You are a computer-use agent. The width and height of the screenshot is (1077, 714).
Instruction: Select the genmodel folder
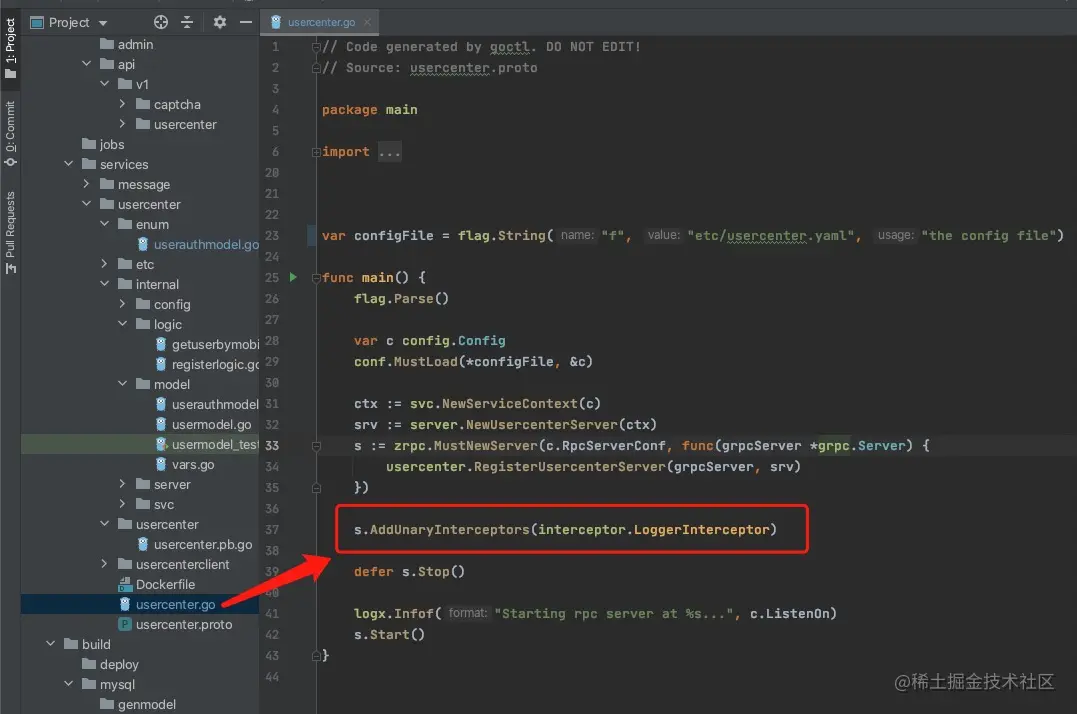click(137, 704)
